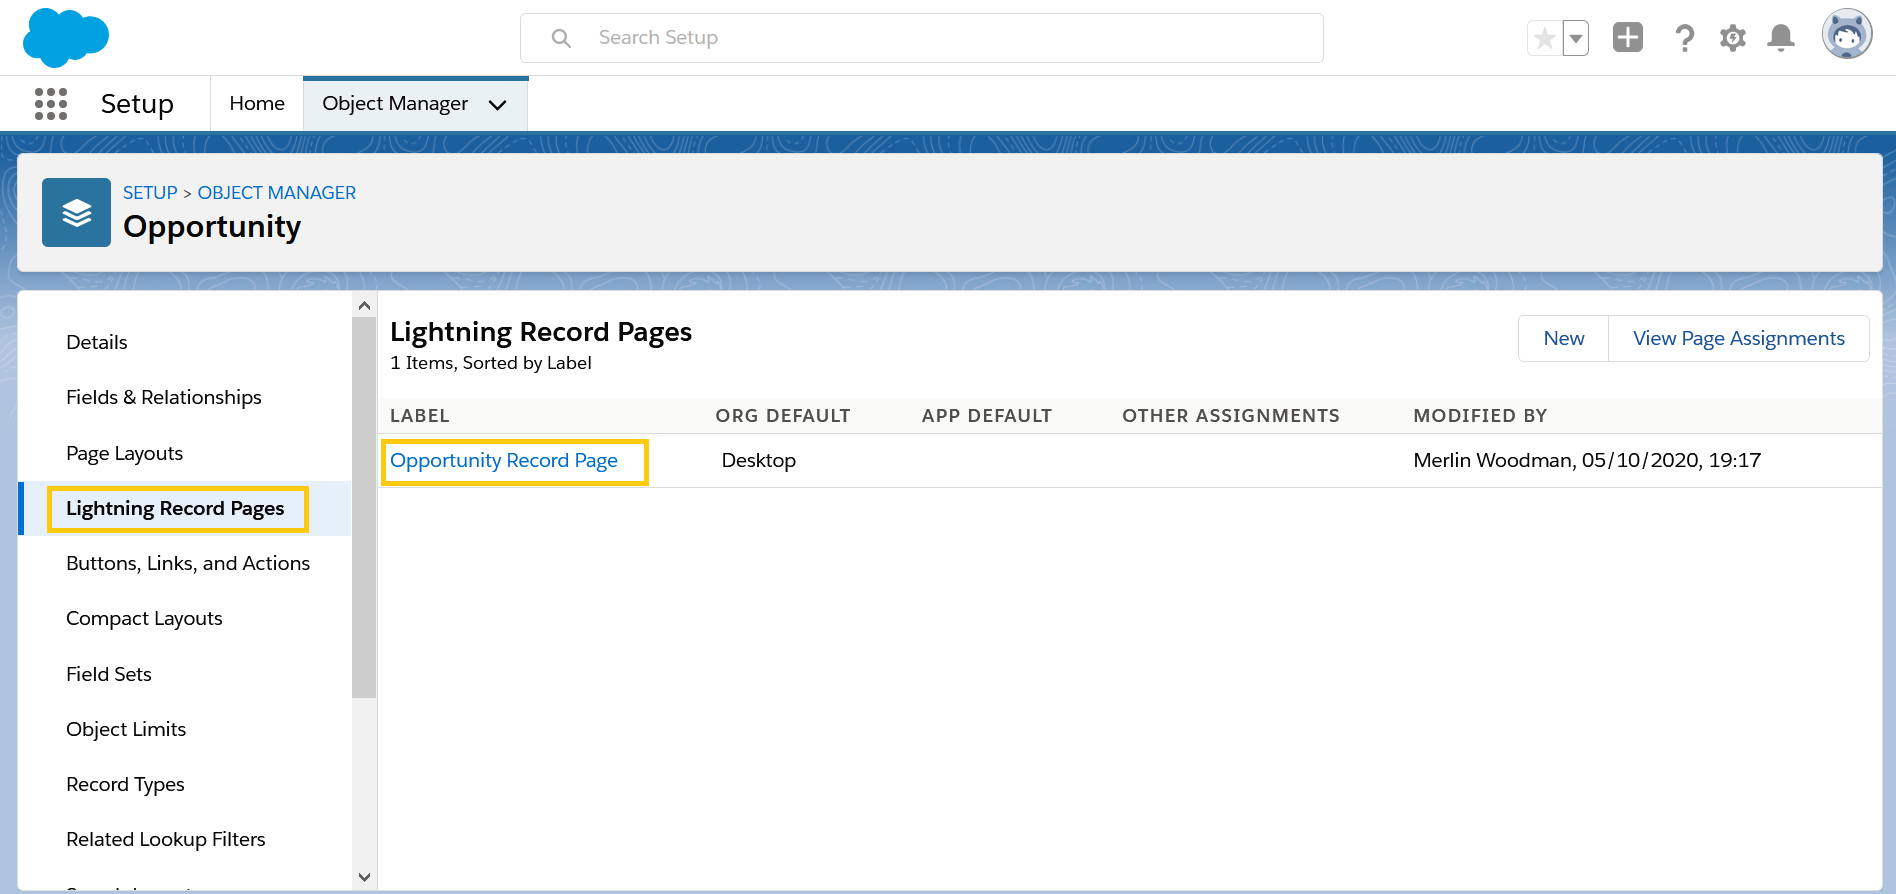The image size is (1896, 894).
Task: Click View Page Assignments button
Action: point(1738,339)
